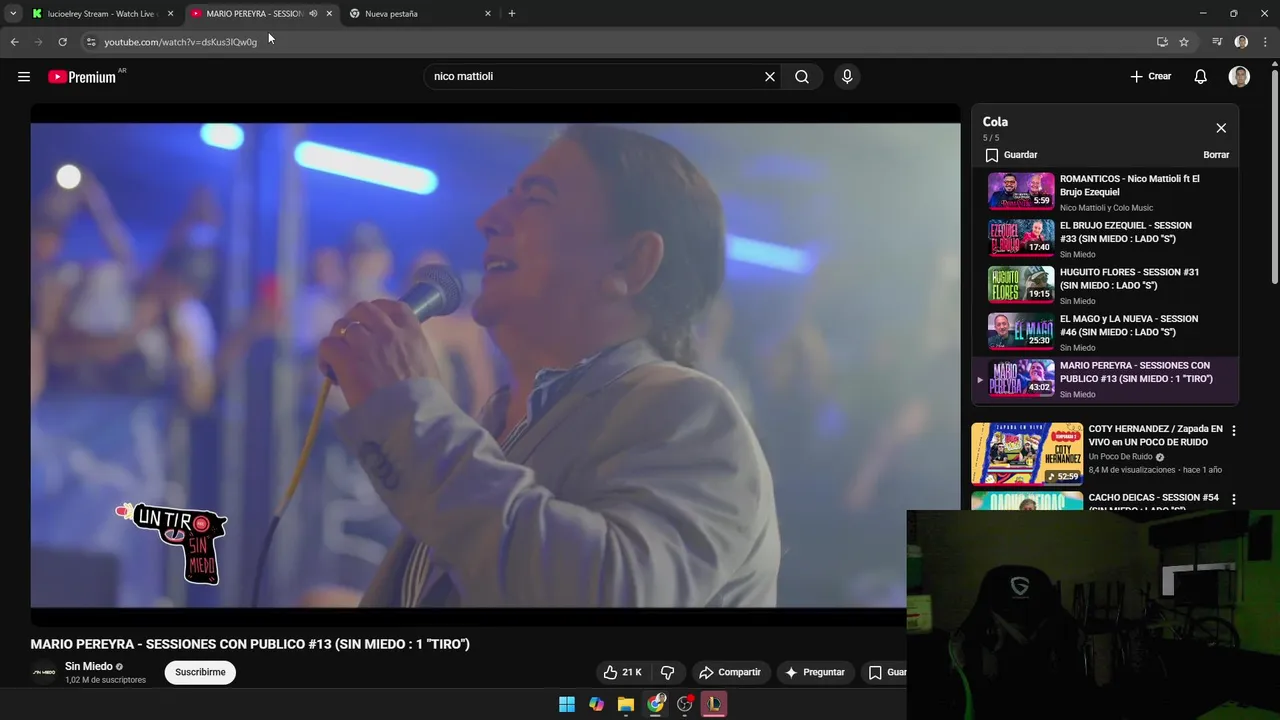The height and width of the screenshot is (720, 1280).
Task: Like the video with 21 K thumbs up
Action: tap(623, 672)
